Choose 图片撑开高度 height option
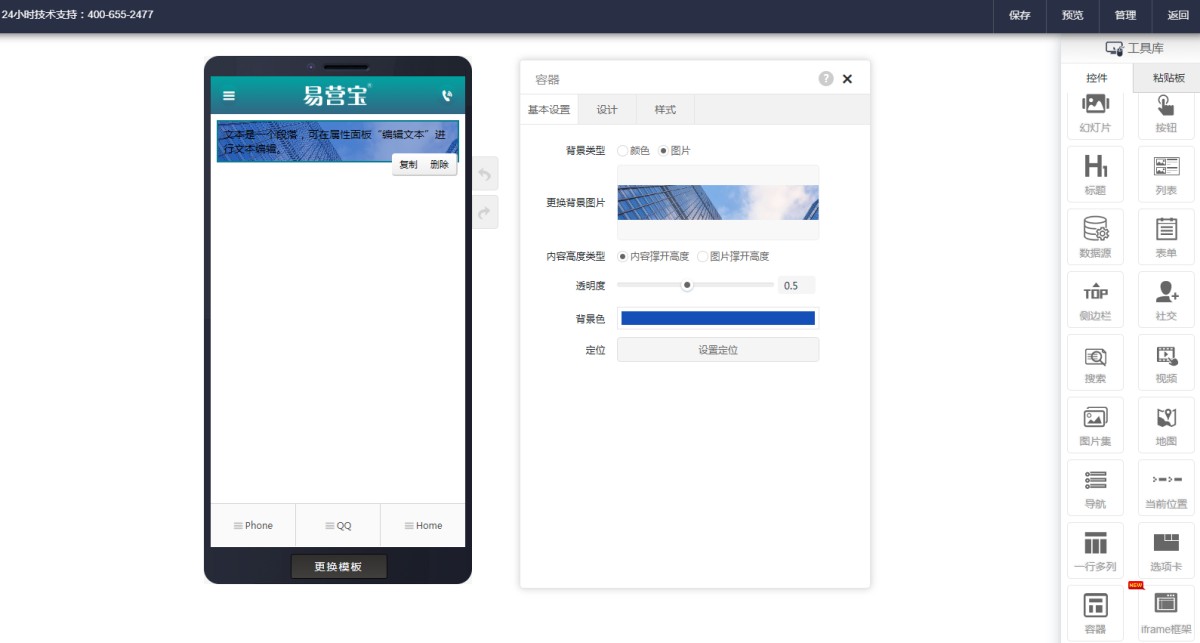The height and width of the screenshot is (643, 1200). 703,256
